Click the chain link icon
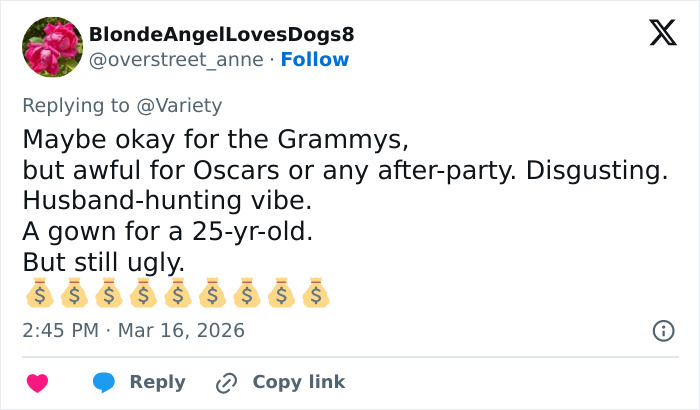Viewport: 700px width, 410px height. click(x=226, y=382)
